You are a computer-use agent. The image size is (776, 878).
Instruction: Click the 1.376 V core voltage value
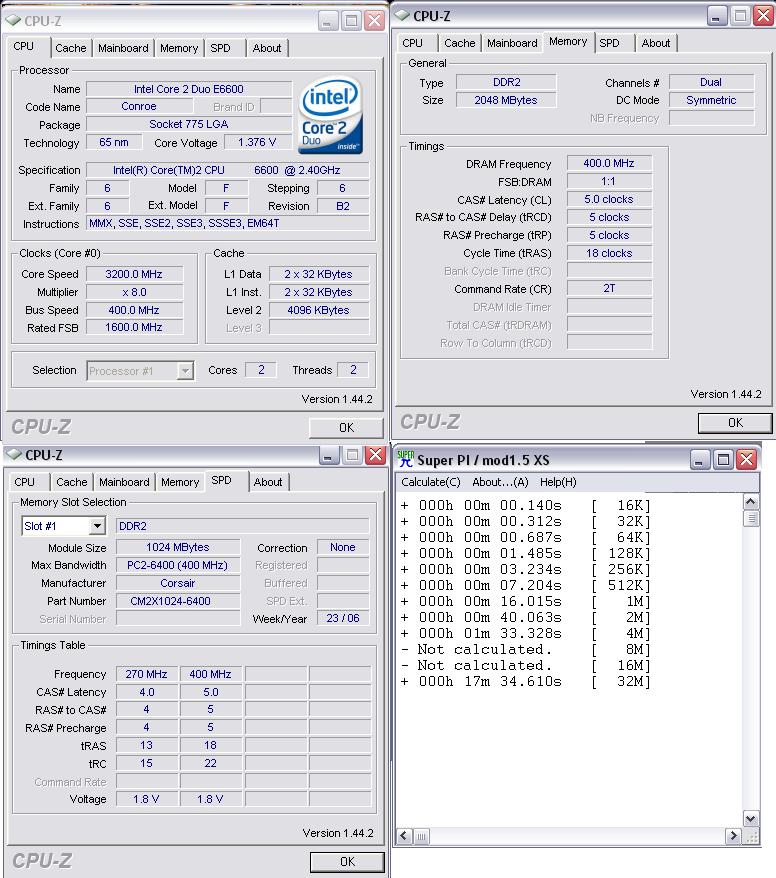point(257,142)
